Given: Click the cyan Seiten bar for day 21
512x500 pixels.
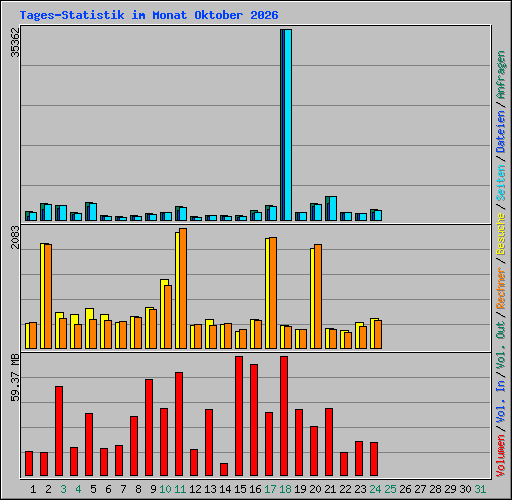Looking at the screenshot, I should click(333, 208).
